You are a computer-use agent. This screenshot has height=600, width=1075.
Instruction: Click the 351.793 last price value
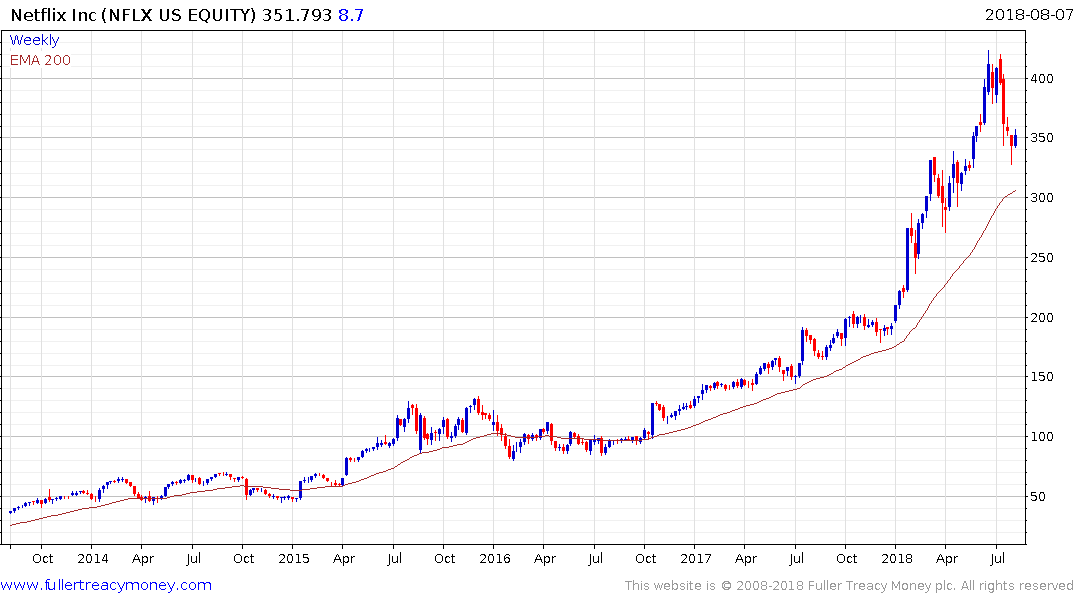297,14
